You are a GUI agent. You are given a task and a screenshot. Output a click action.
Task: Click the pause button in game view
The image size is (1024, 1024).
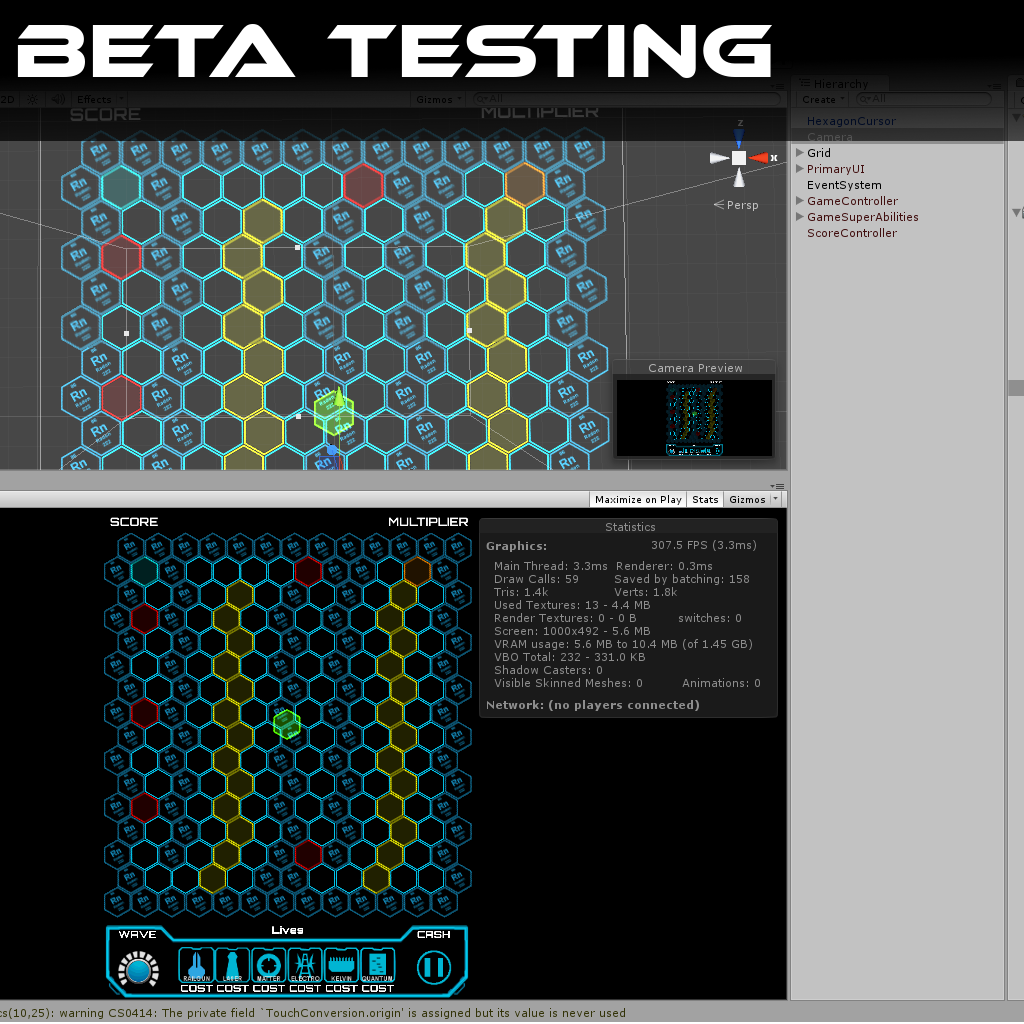coord(434,967)
